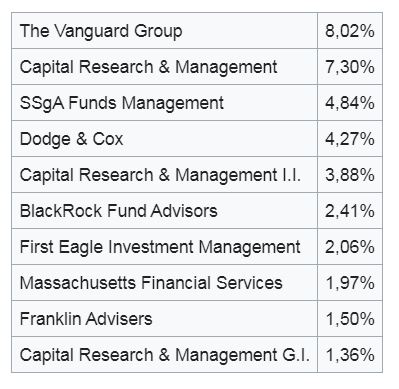
Task: Click The Vanguard Group cell
Action: click(165, 31)
